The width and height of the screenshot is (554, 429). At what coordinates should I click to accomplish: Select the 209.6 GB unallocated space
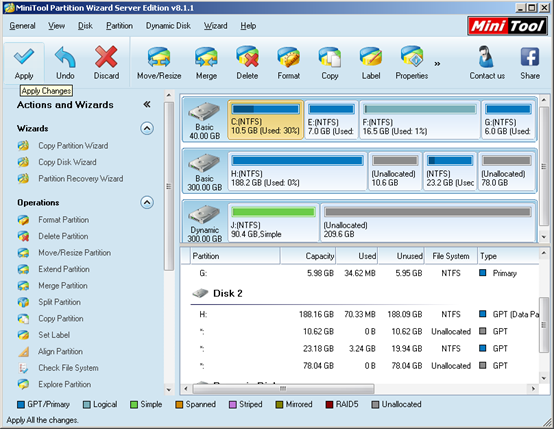pos(428,223)
